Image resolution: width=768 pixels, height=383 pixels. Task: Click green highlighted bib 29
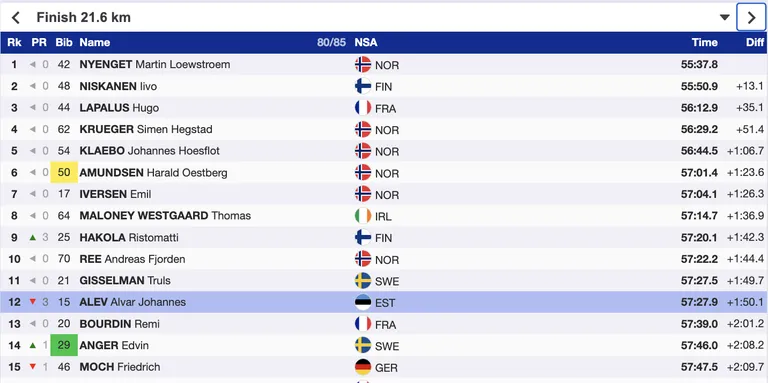click(64, 345)
